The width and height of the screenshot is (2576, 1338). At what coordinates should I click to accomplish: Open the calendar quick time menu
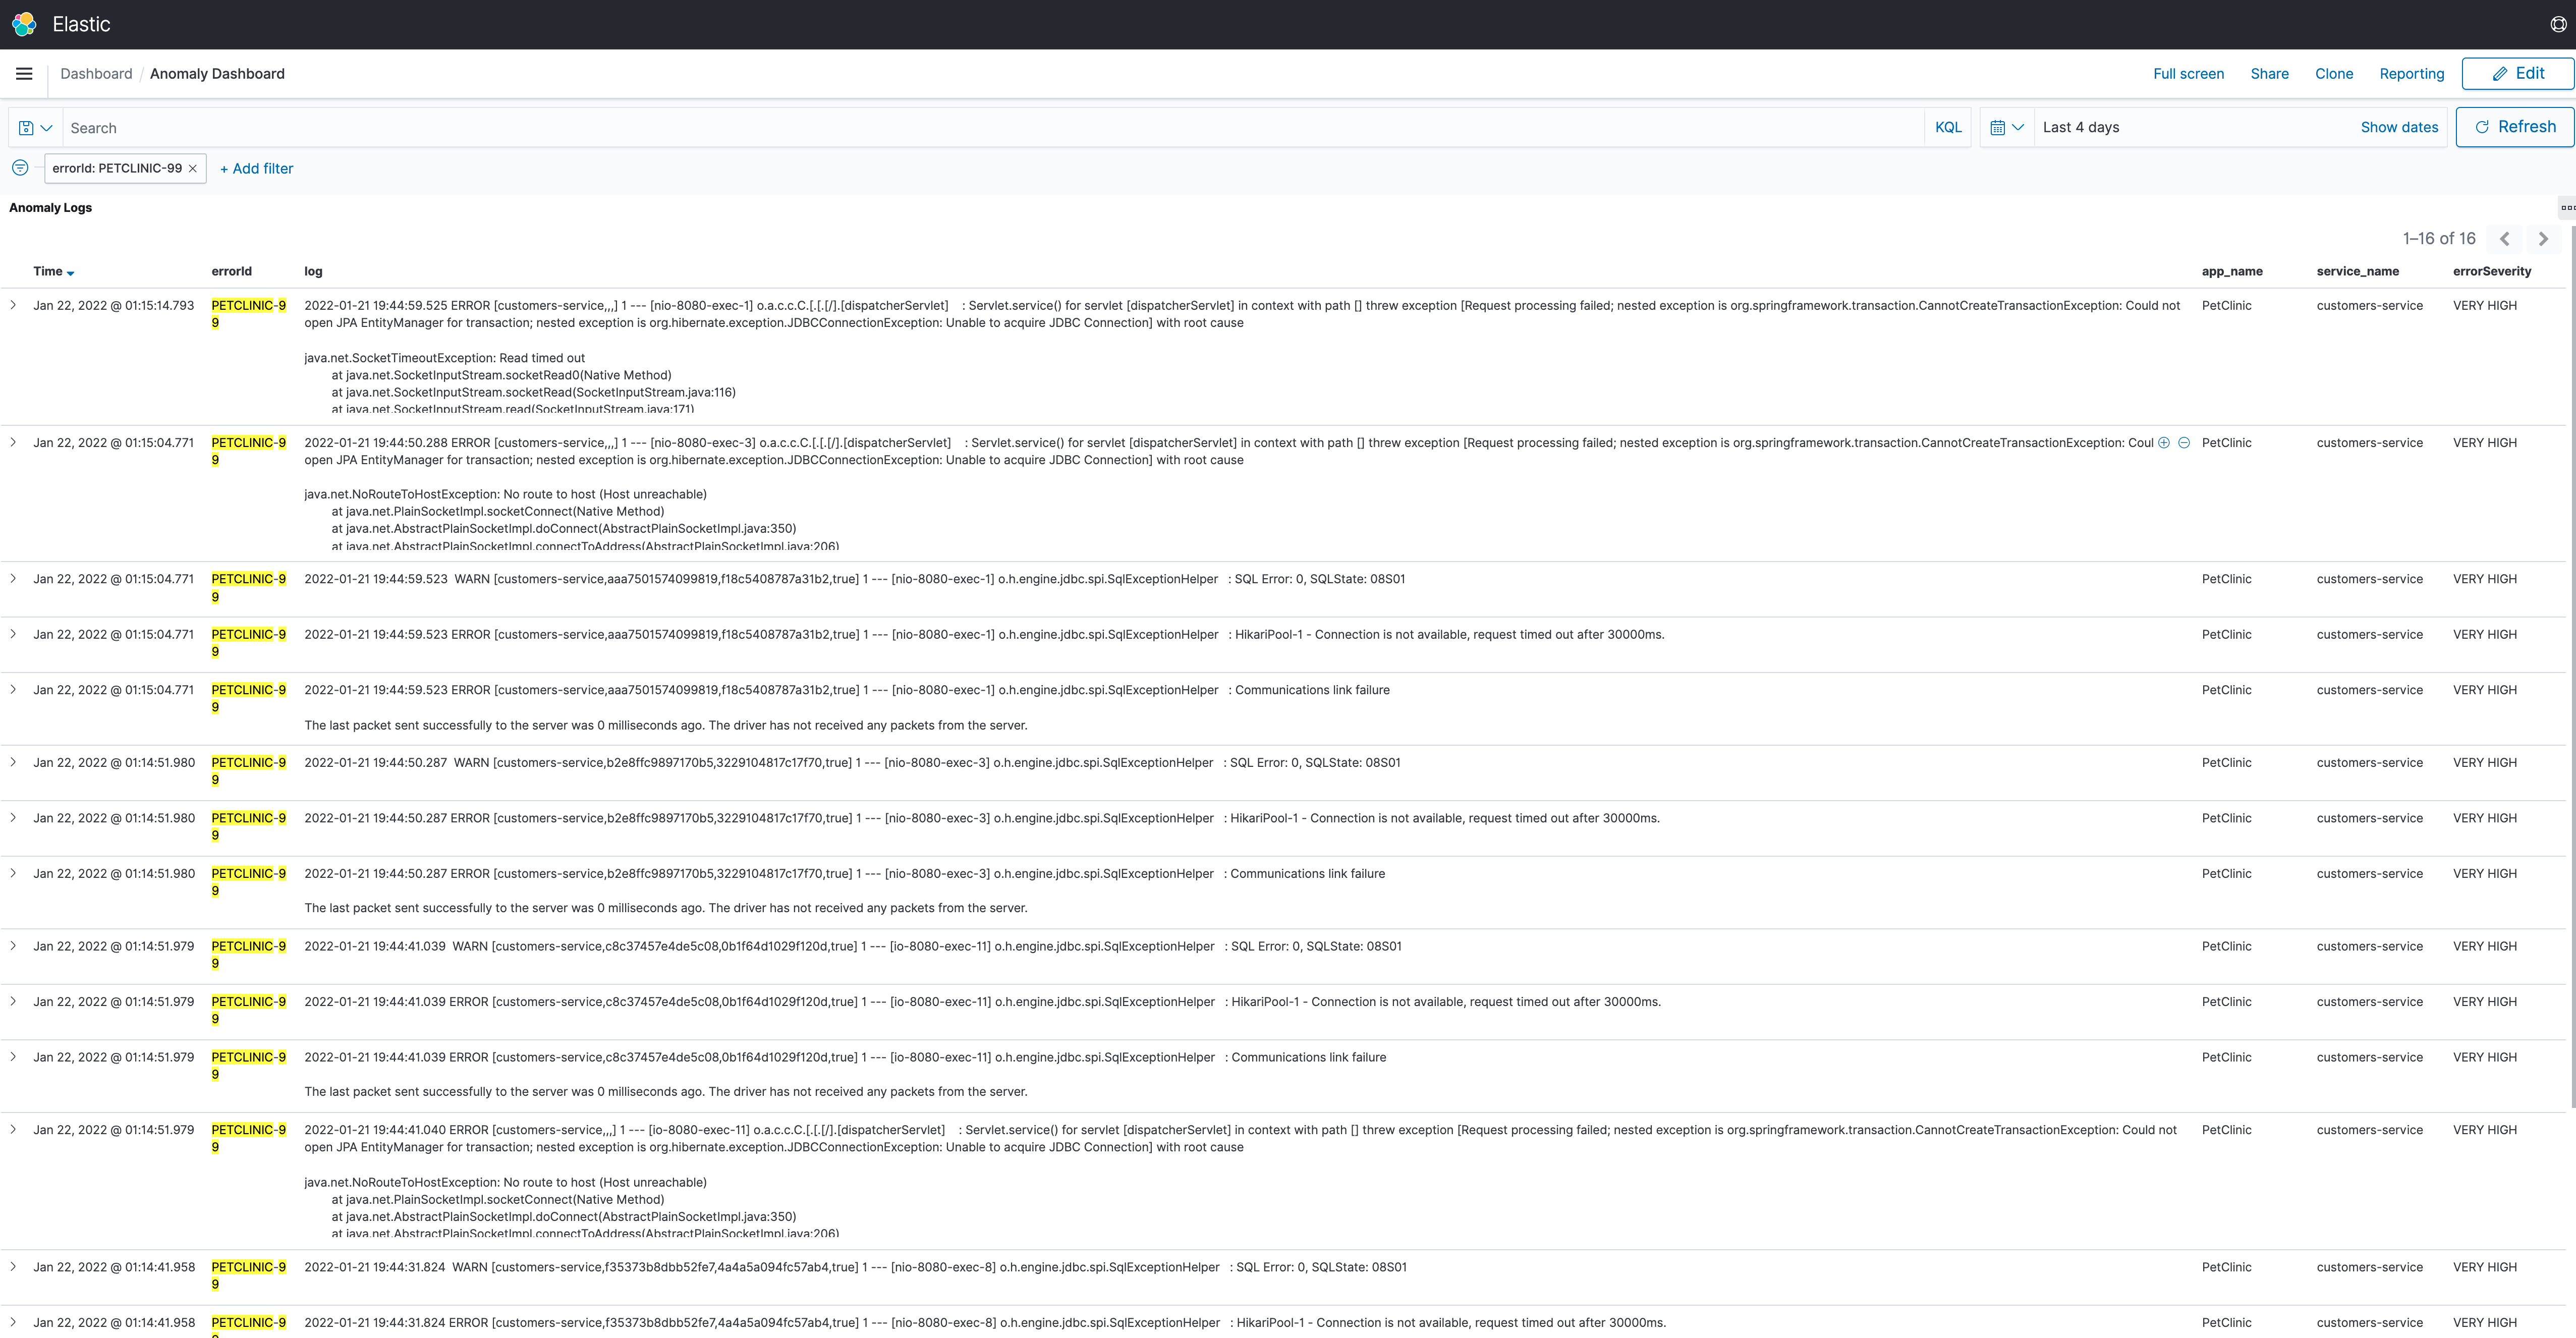point(2007,127)
